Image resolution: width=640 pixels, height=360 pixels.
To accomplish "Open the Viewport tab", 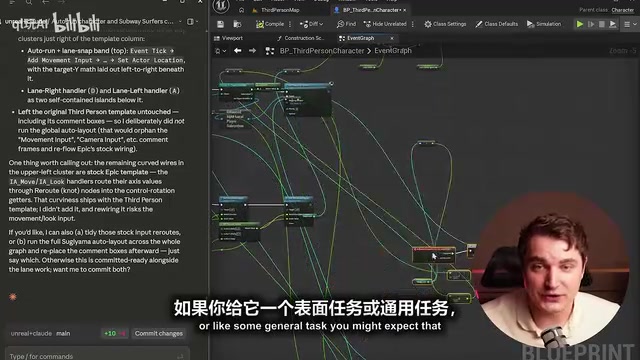I will tap(229, 38).
